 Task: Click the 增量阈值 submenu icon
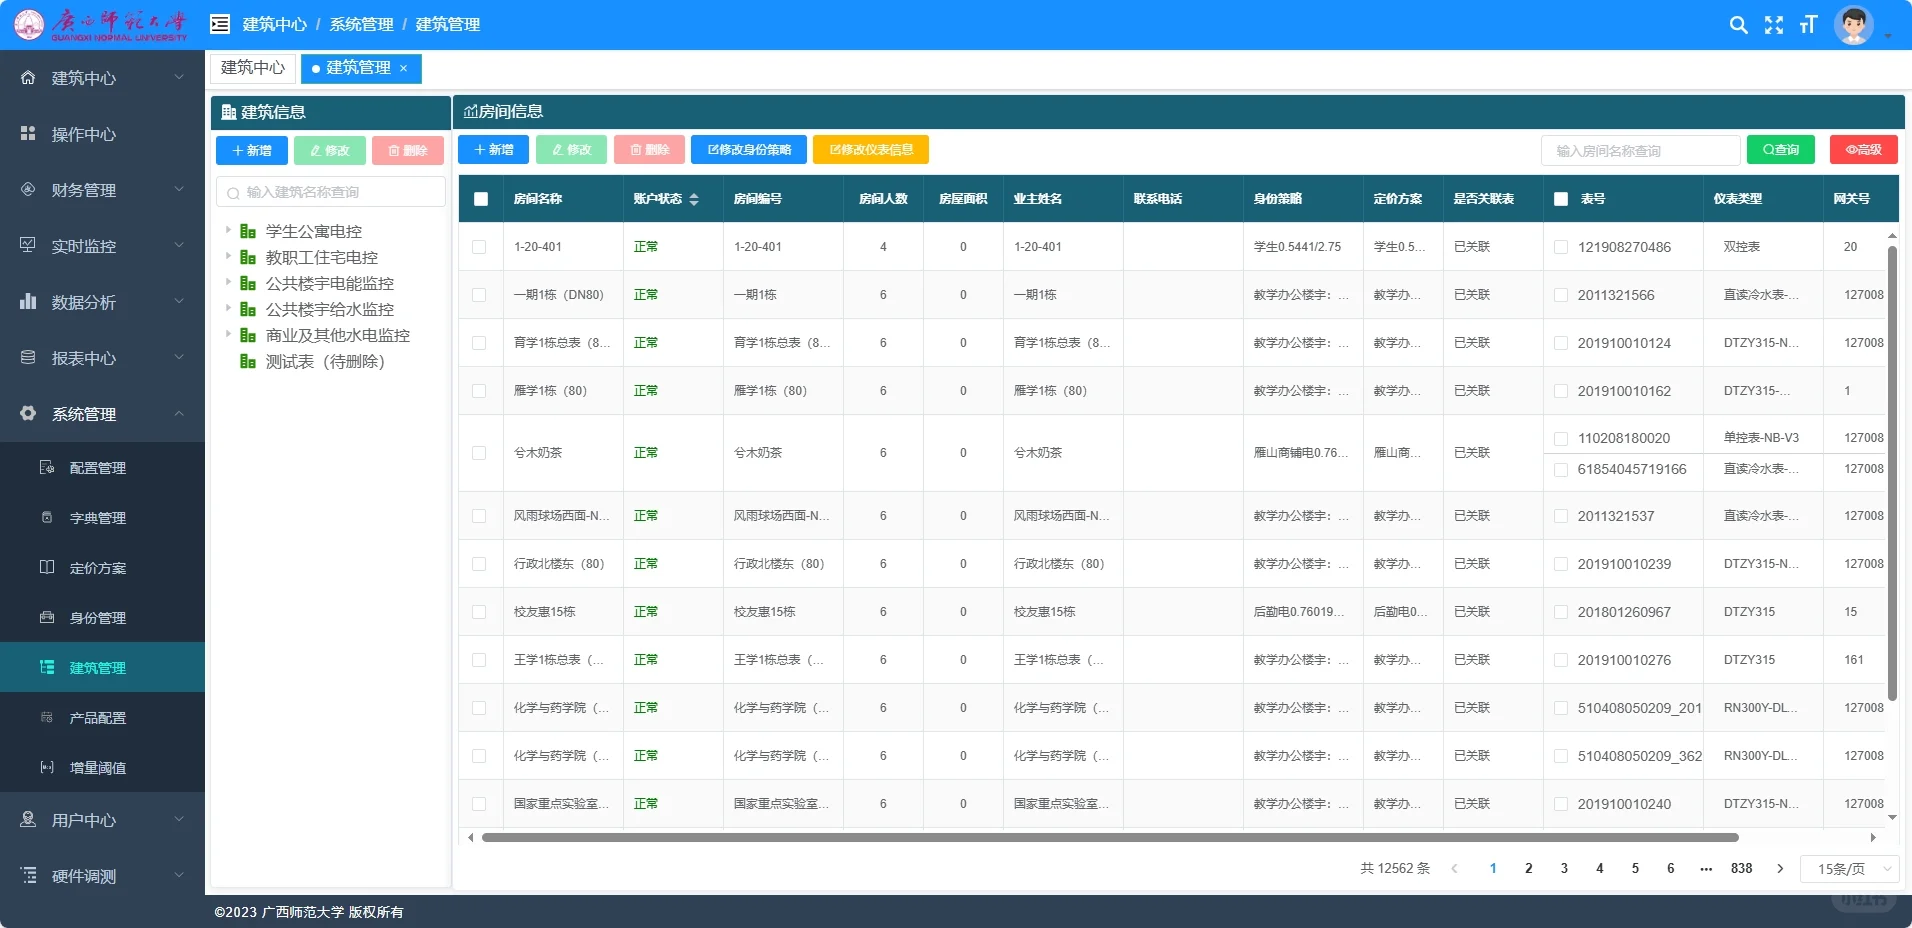coord(46,767)
